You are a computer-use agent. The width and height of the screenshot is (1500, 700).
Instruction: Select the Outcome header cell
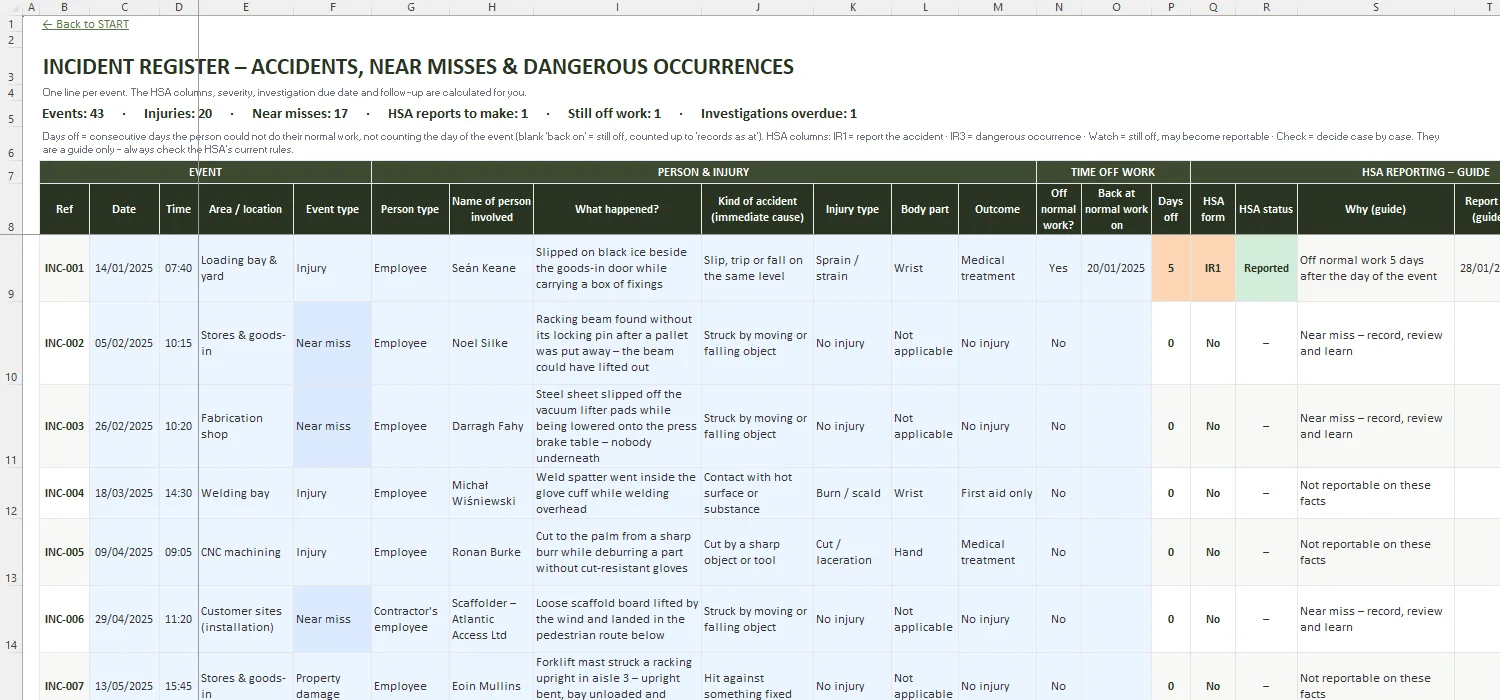tap(997, 209)
